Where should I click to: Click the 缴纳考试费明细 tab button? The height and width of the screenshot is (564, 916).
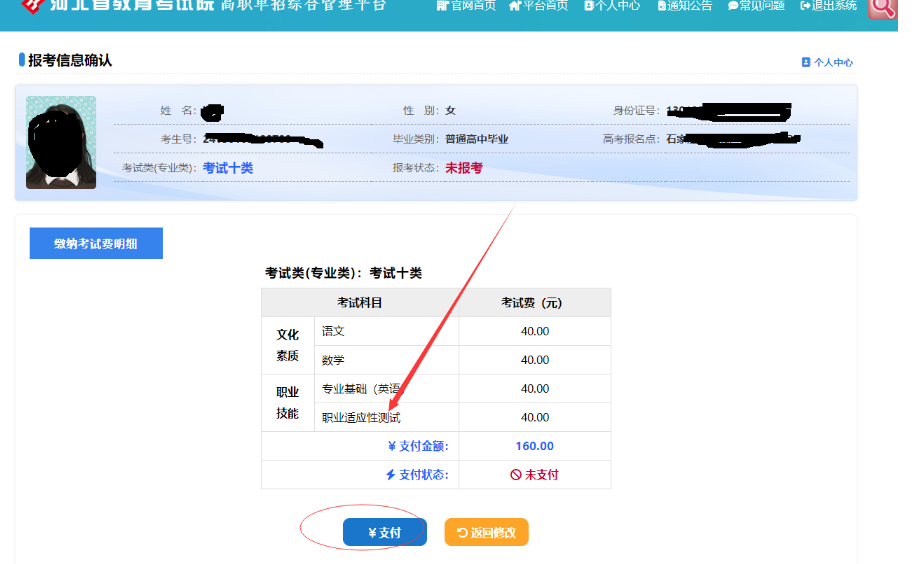click(96, 243)
